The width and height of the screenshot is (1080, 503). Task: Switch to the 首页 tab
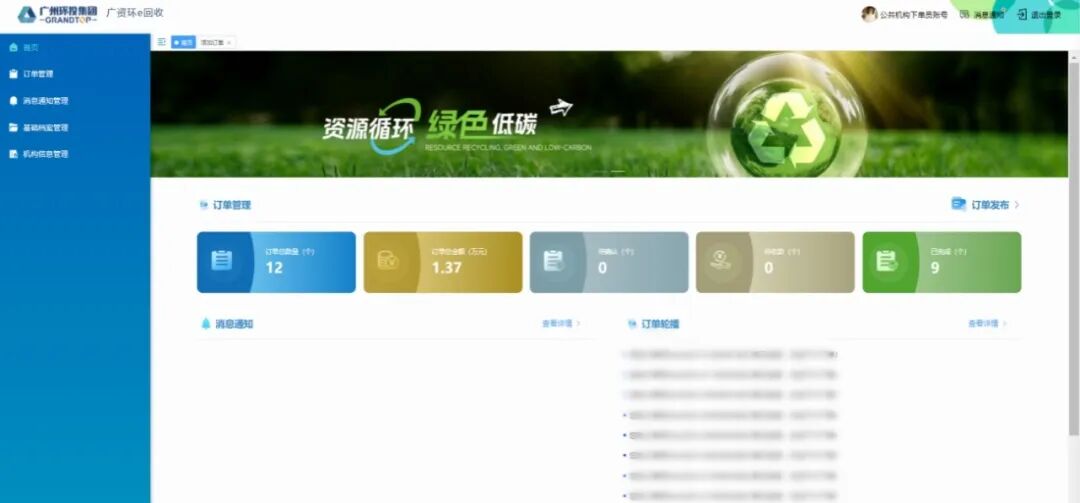click(183, 42)
